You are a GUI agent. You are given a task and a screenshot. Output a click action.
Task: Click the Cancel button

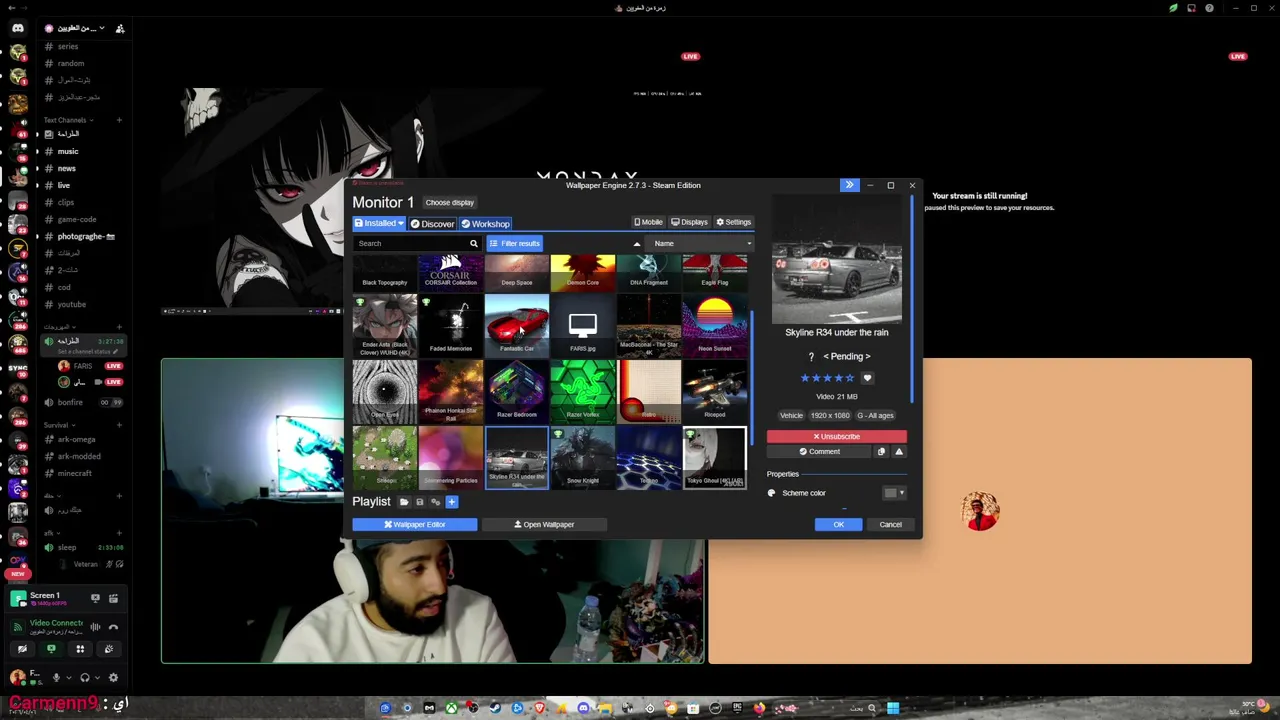pyautogui.click(x=890, y=524)
